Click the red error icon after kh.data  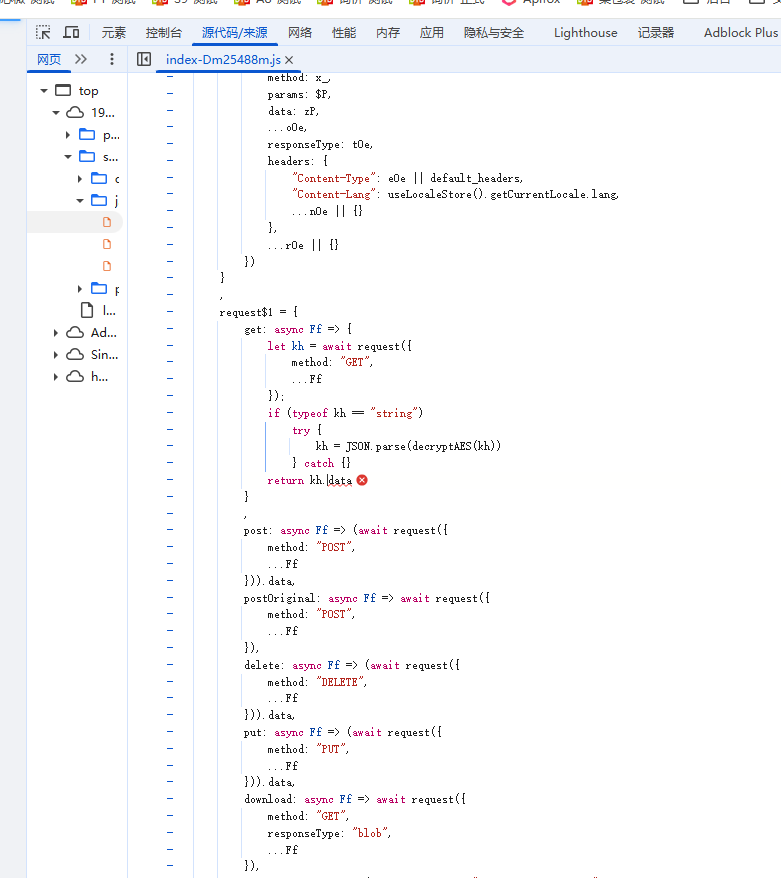pyautogui.click(x=362, y=480)
